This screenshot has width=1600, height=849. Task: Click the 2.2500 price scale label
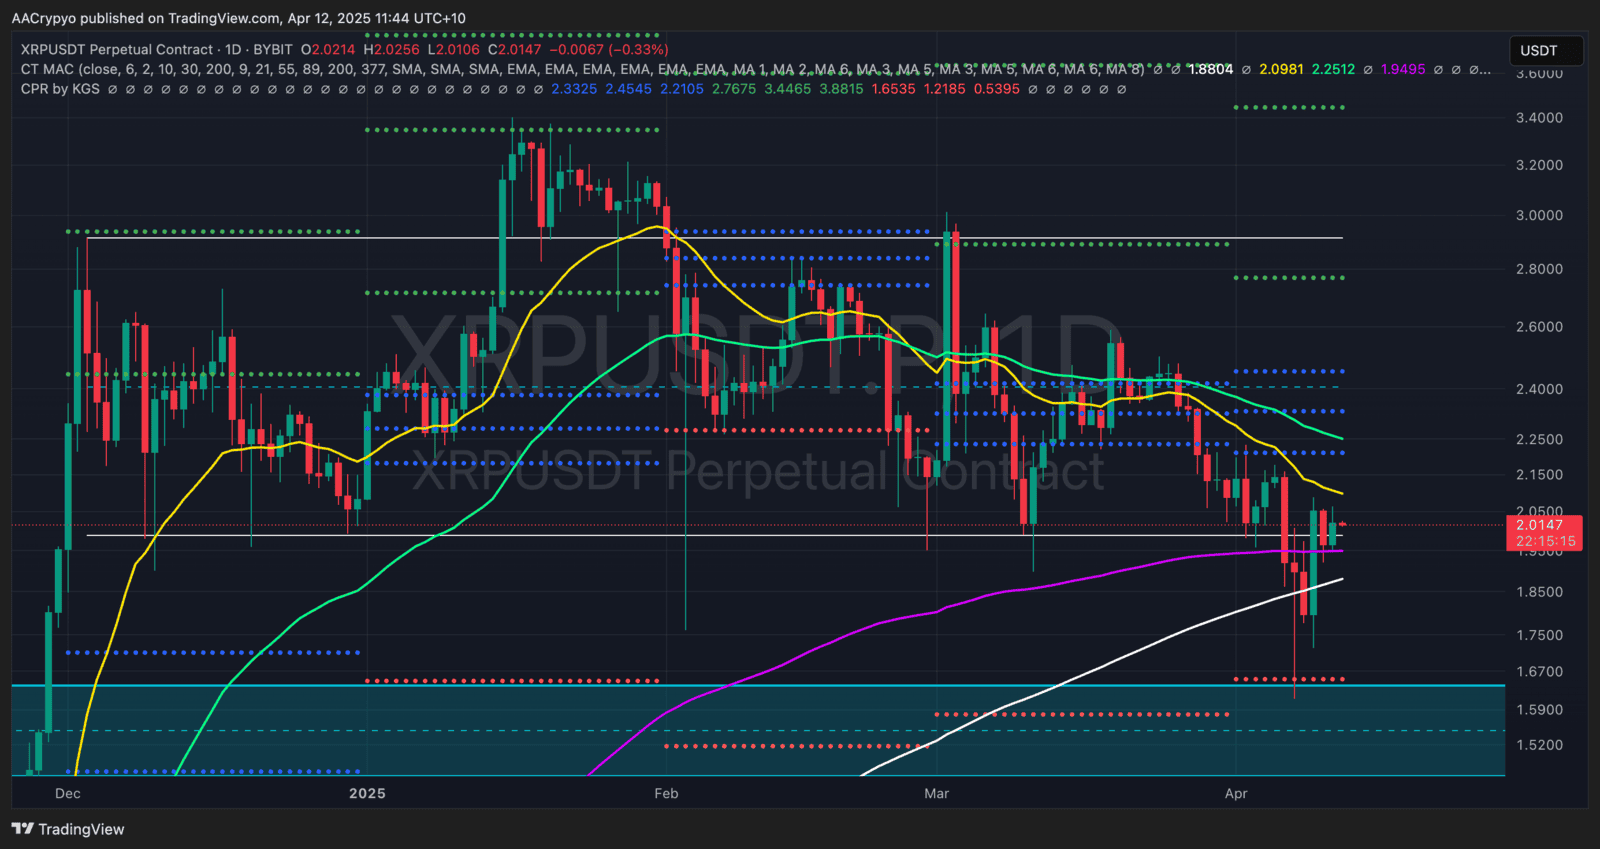(1539, 439)
